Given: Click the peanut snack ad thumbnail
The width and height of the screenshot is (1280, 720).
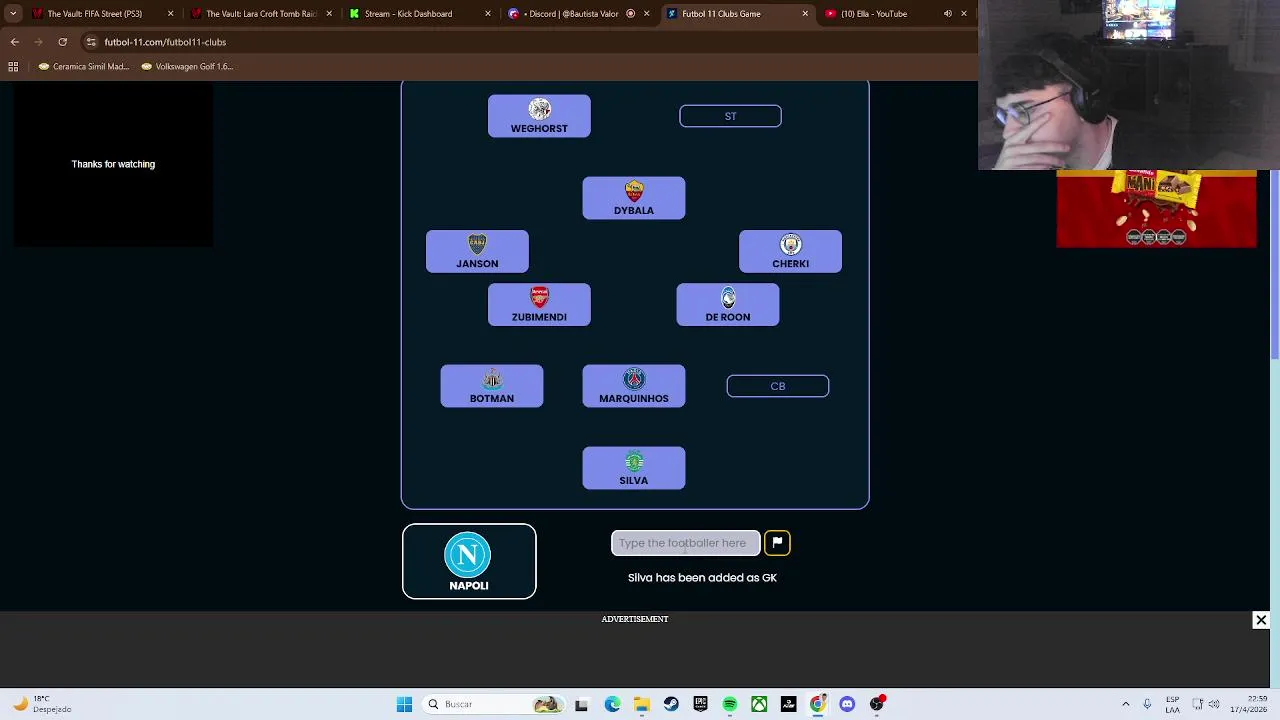Looking at the screenshot, I should [1156, 209].
